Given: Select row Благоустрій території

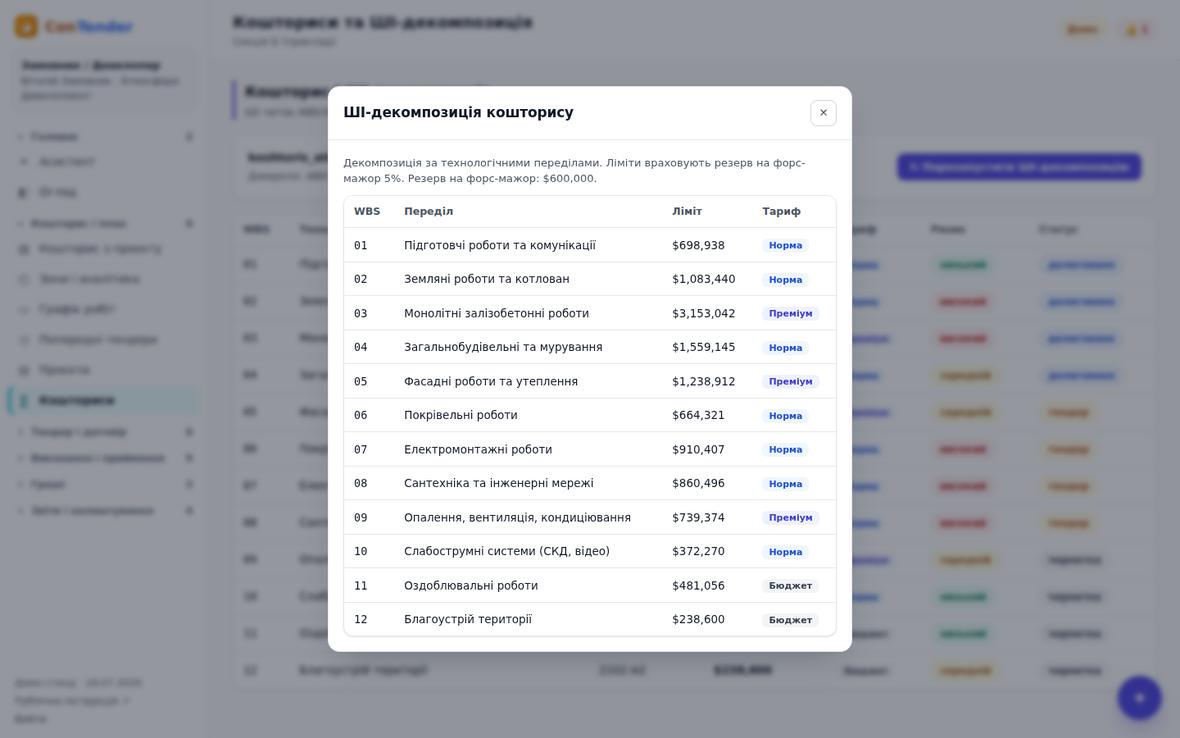Looking at the screenshot, I should (x=590, y=619).
